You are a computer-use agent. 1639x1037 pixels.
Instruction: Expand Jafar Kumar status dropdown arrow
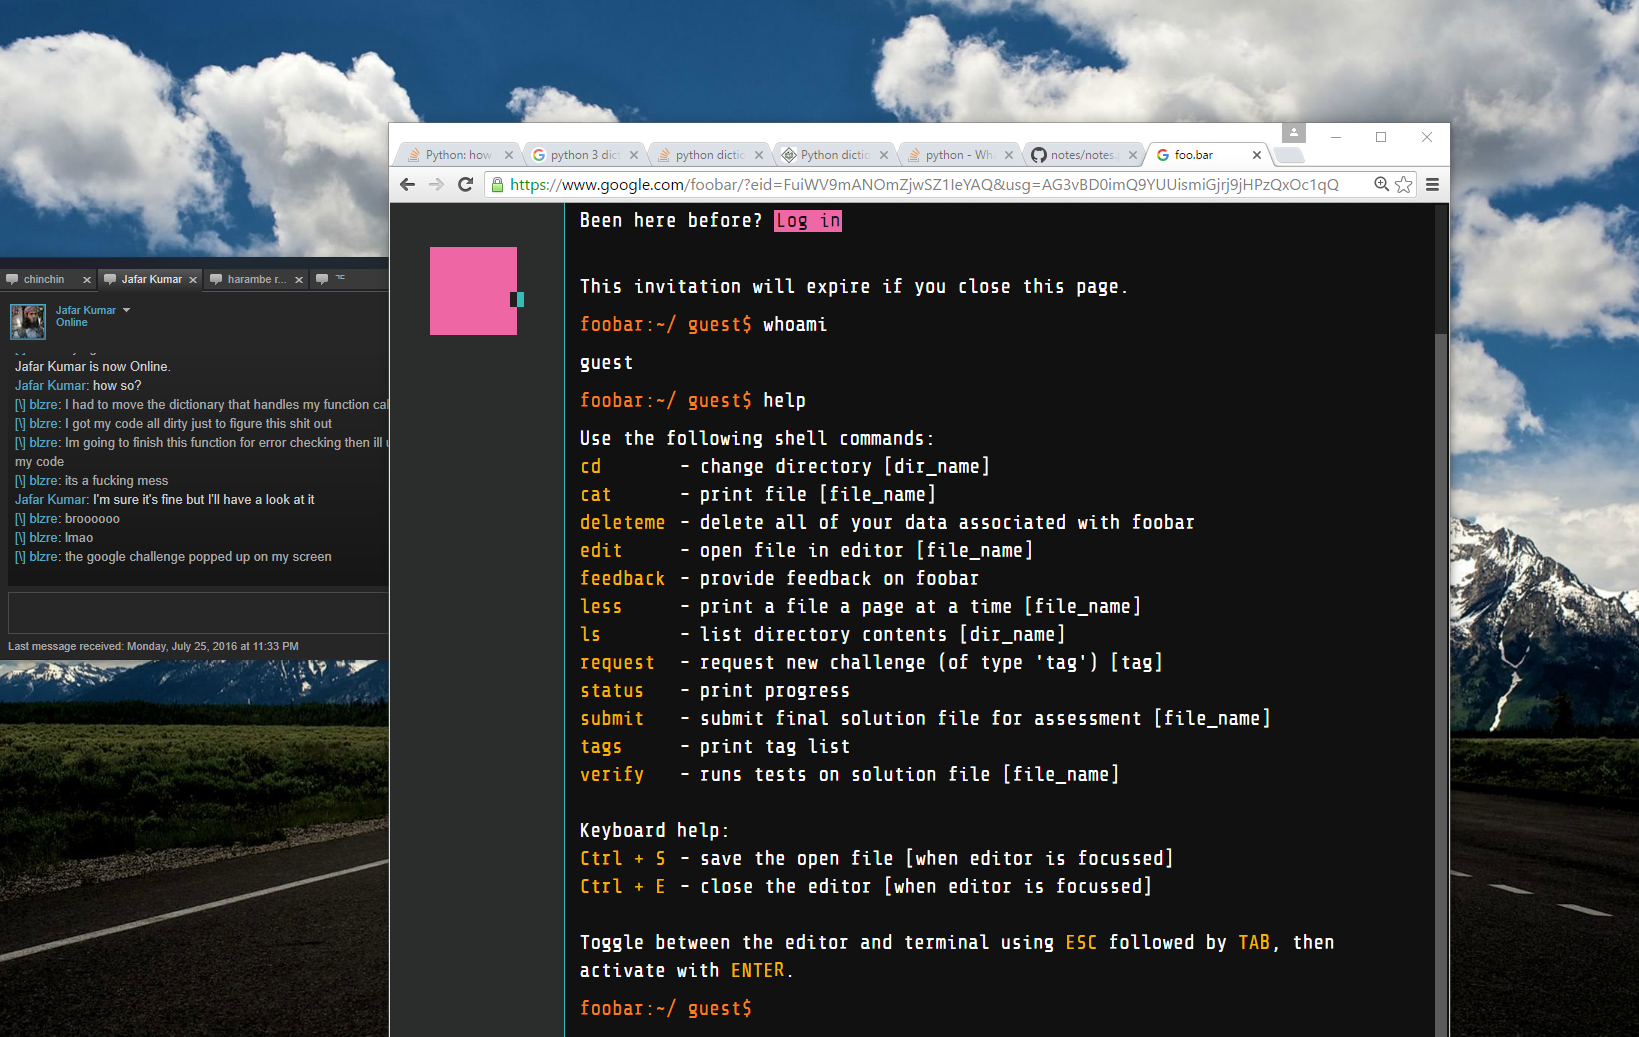tap(127, 310)
